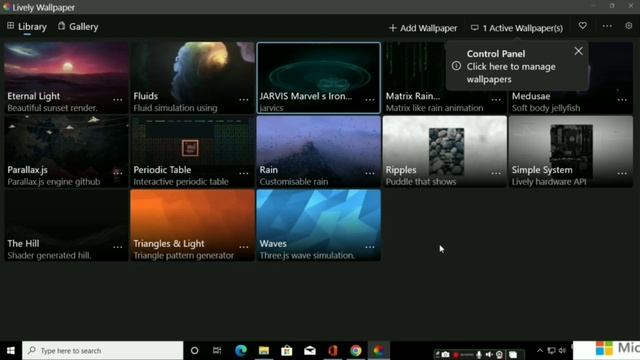Open the settings gear icon
Viewport: 640px width, 360px height.
point(629,26)
